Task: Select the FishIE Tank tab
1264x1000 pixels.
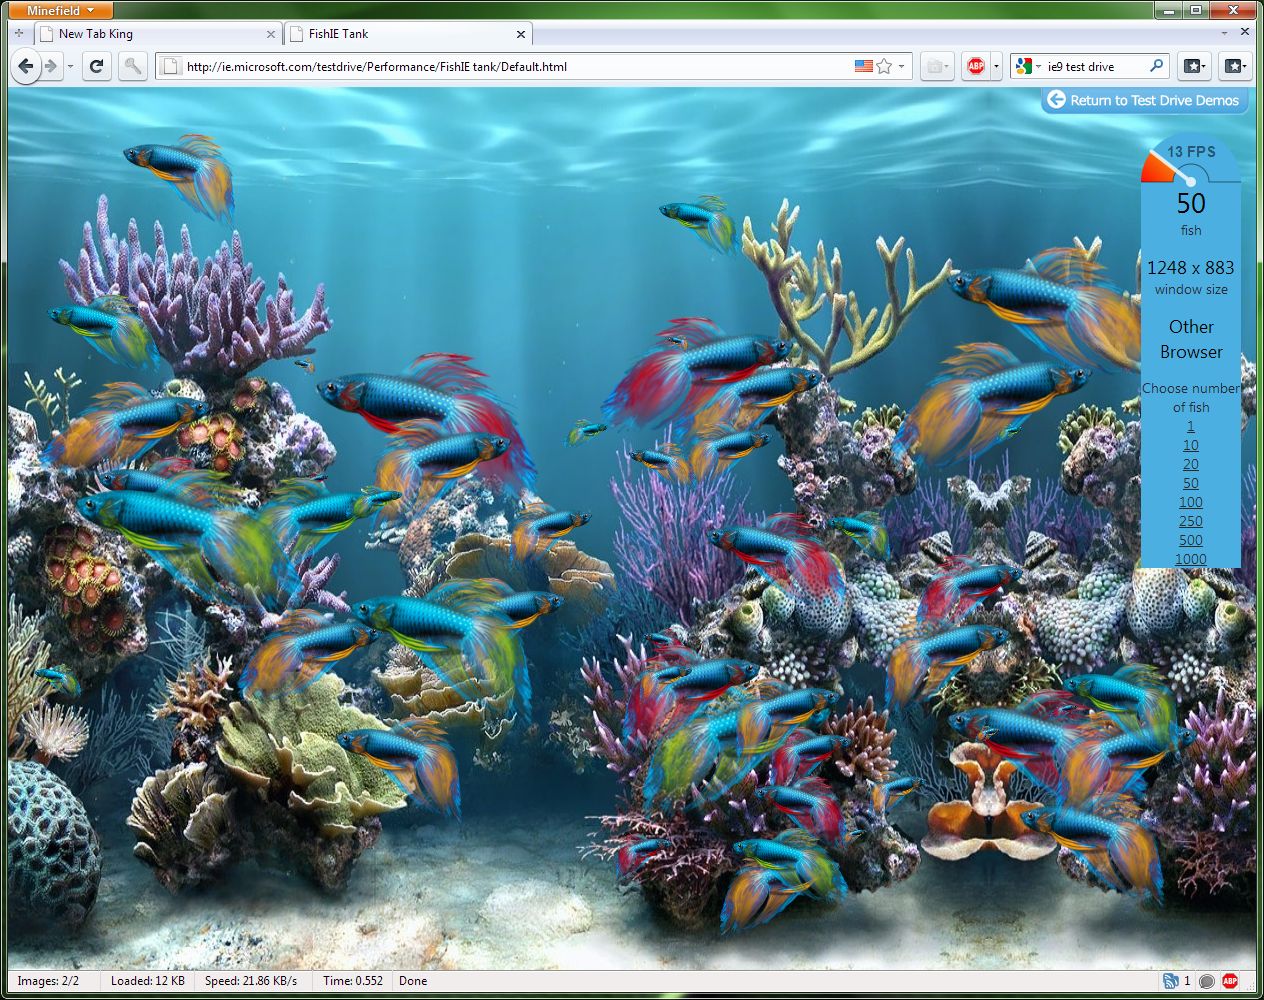Action: point(400,34)
